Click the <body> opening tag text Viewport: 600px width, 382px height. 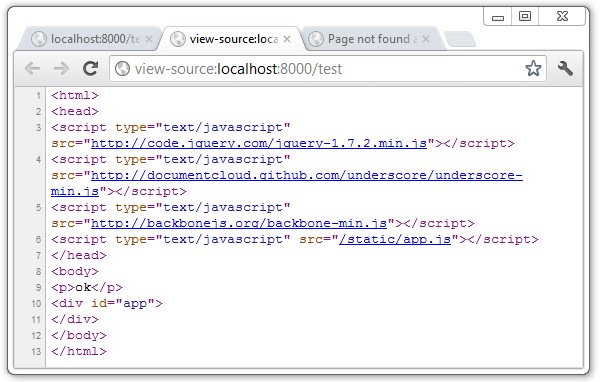pyautogui.click(x=75, y=271)
